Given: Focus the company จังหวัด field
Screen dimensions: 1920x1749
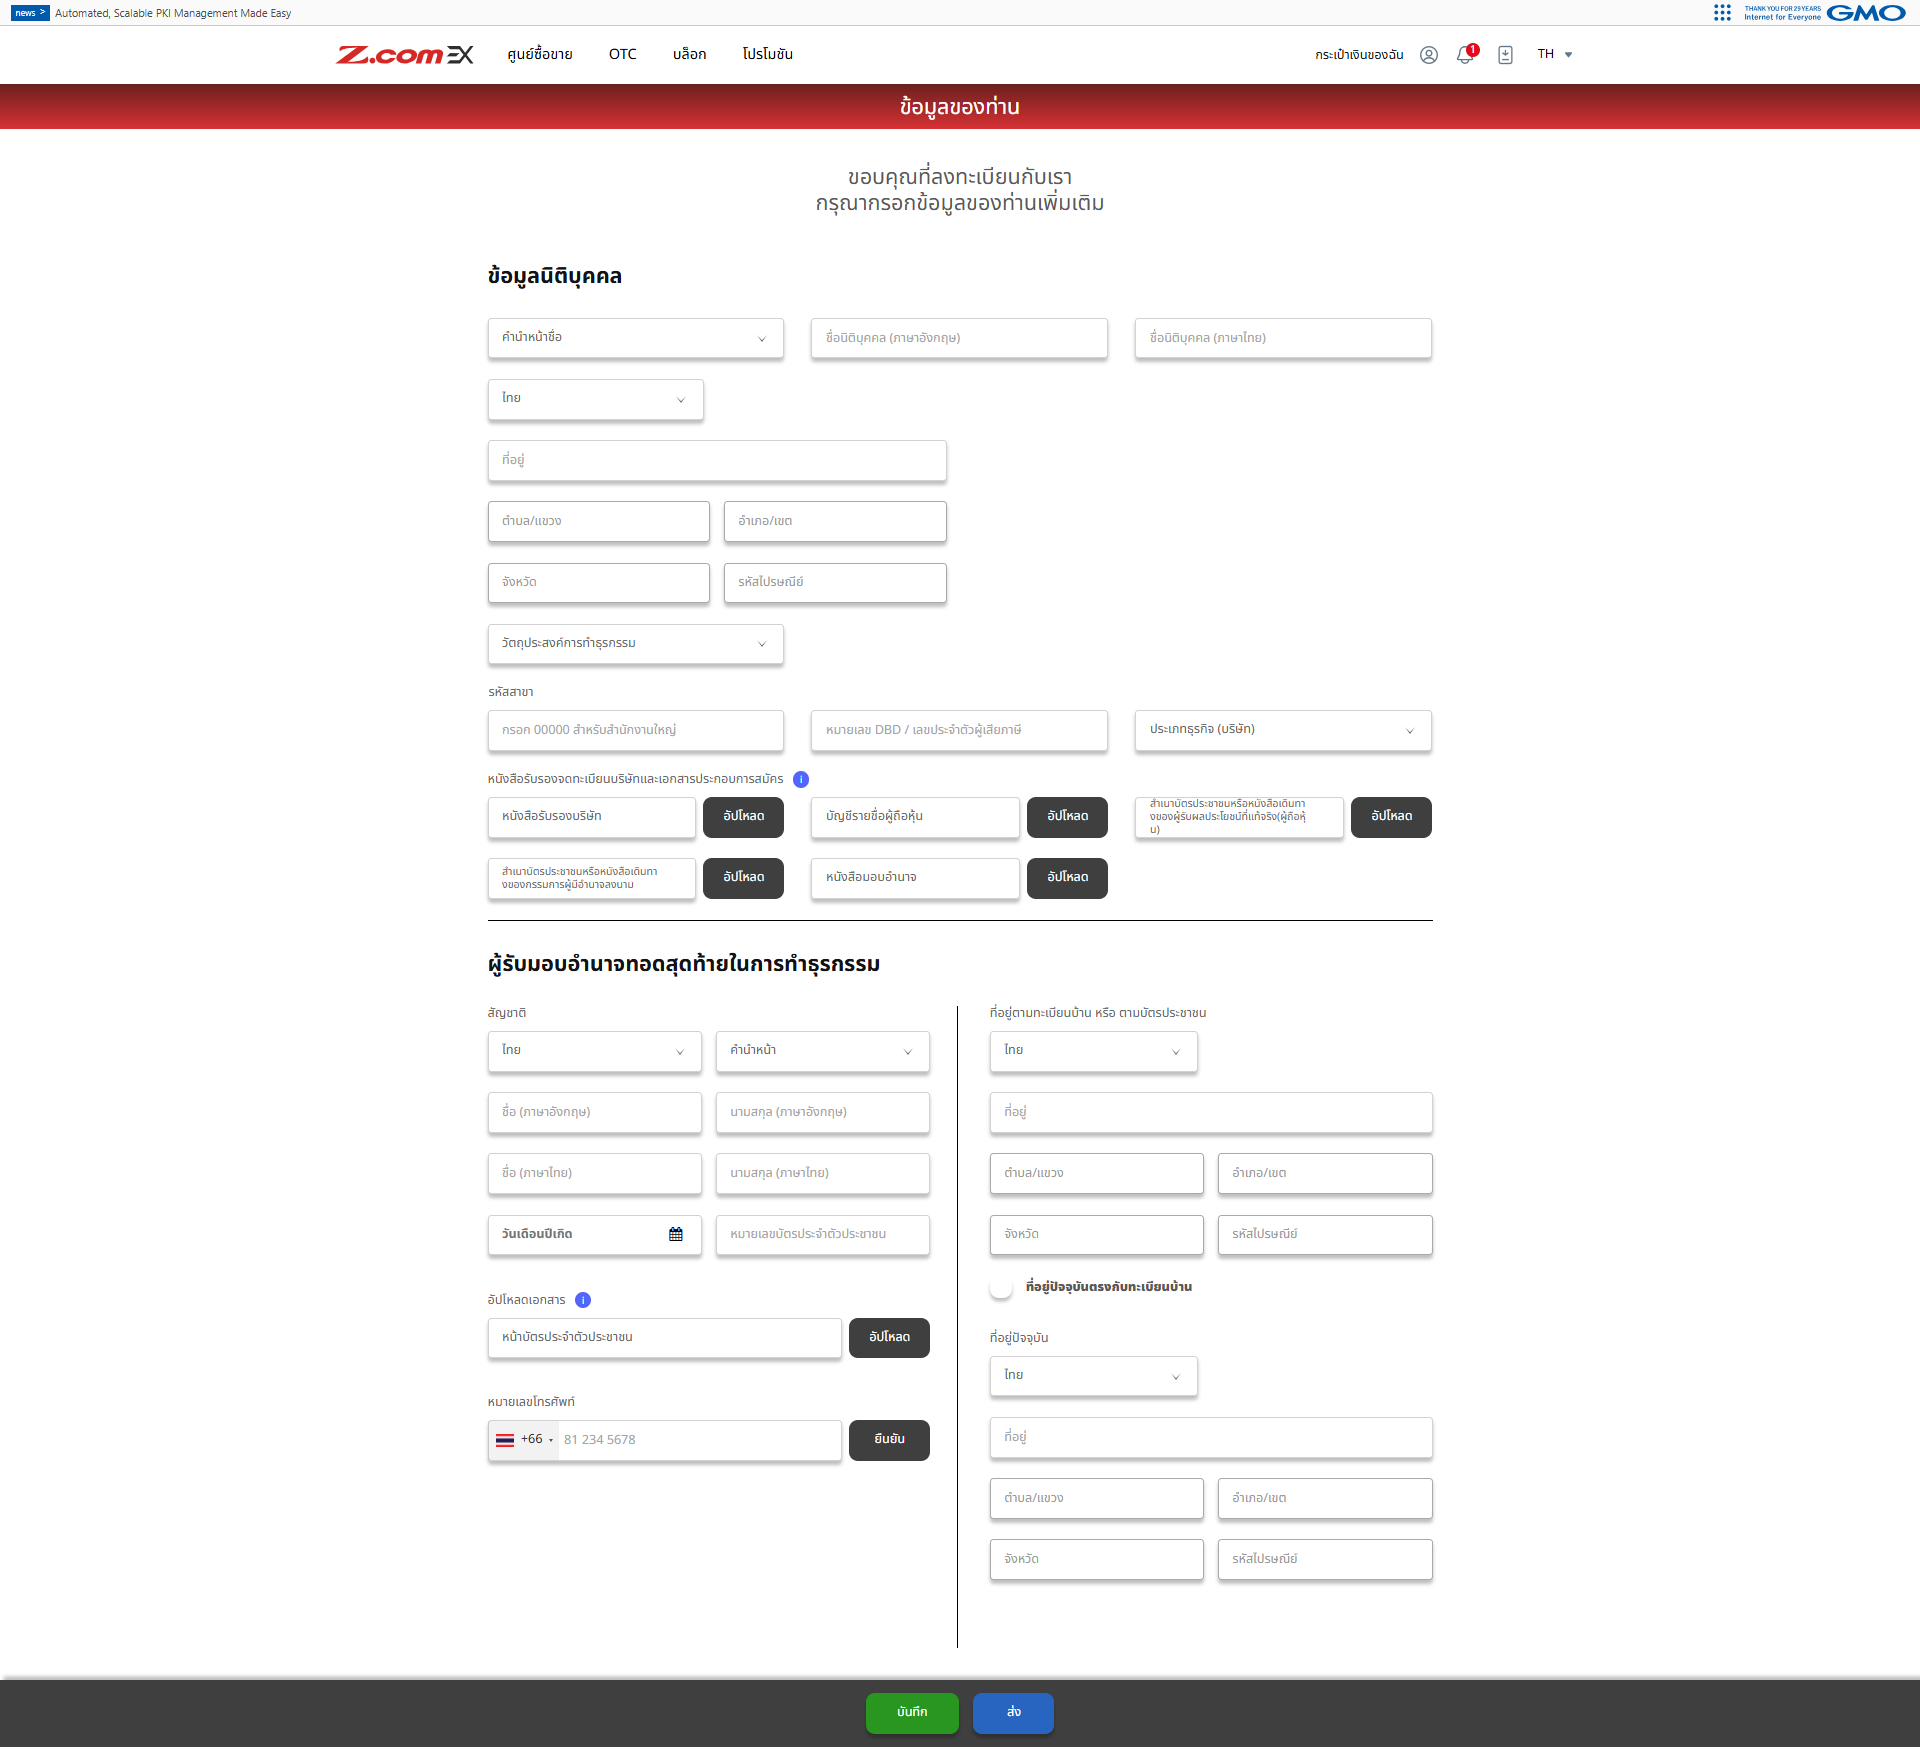Looking at the screenshot, I should [x=599, y=583].
